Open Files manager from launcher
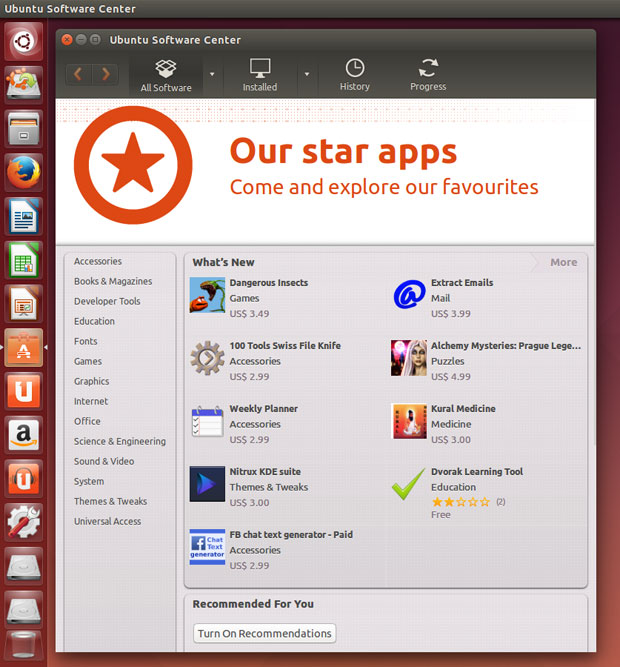 23,129
